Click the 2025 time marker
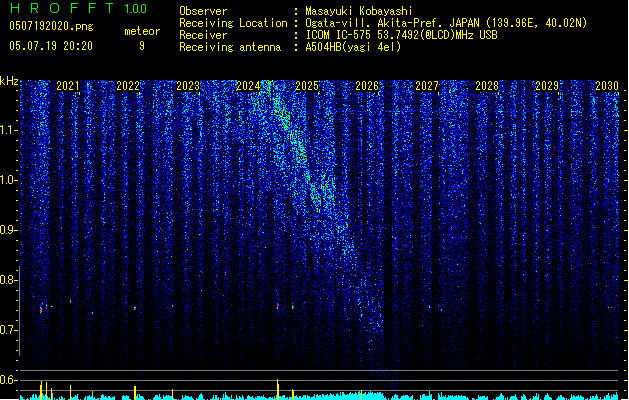The height and width of the screenshot is (400, 629). coord(307,86)
